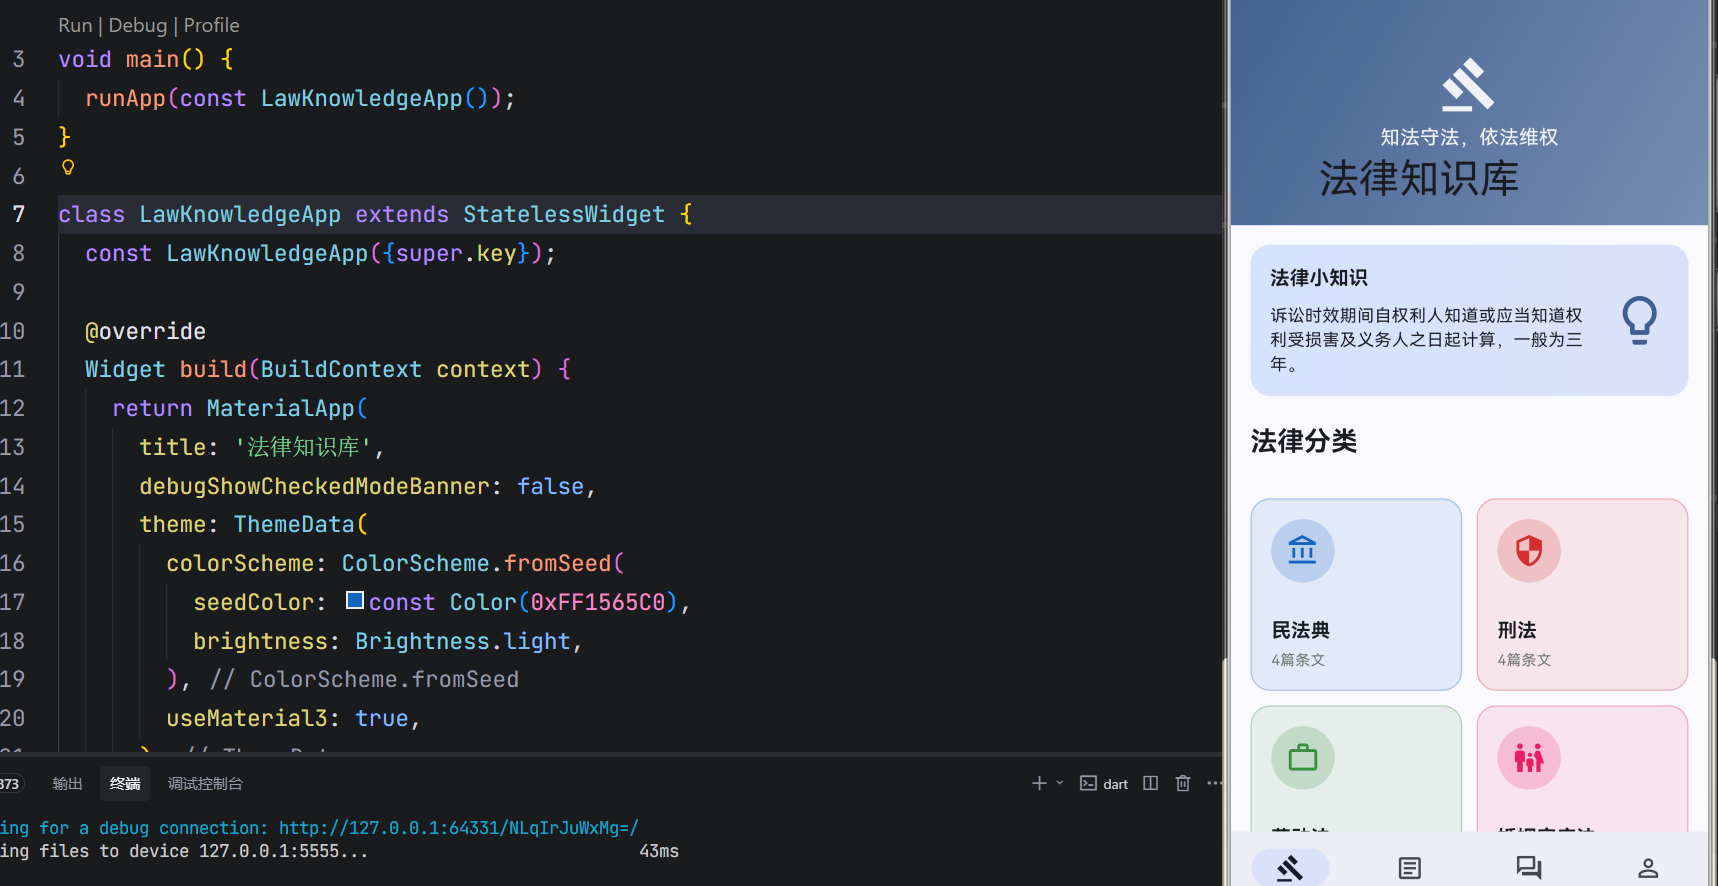Image resolution: width=1718 pixels, height=886 pixels.
Task: Click the lightbulb quick fix icon
Action: coord(68,167)
